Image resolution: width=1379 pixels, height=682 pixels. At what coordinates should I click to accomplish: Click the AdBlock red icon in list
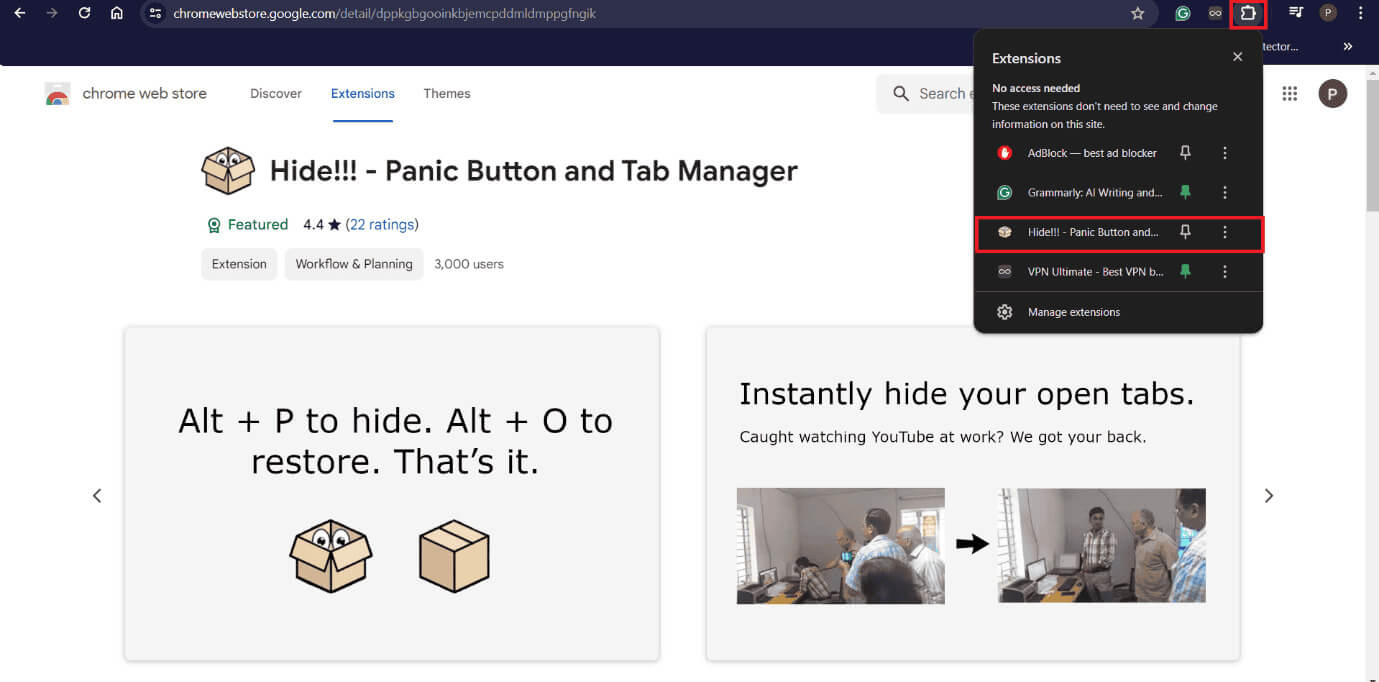tap(1005, 153)
